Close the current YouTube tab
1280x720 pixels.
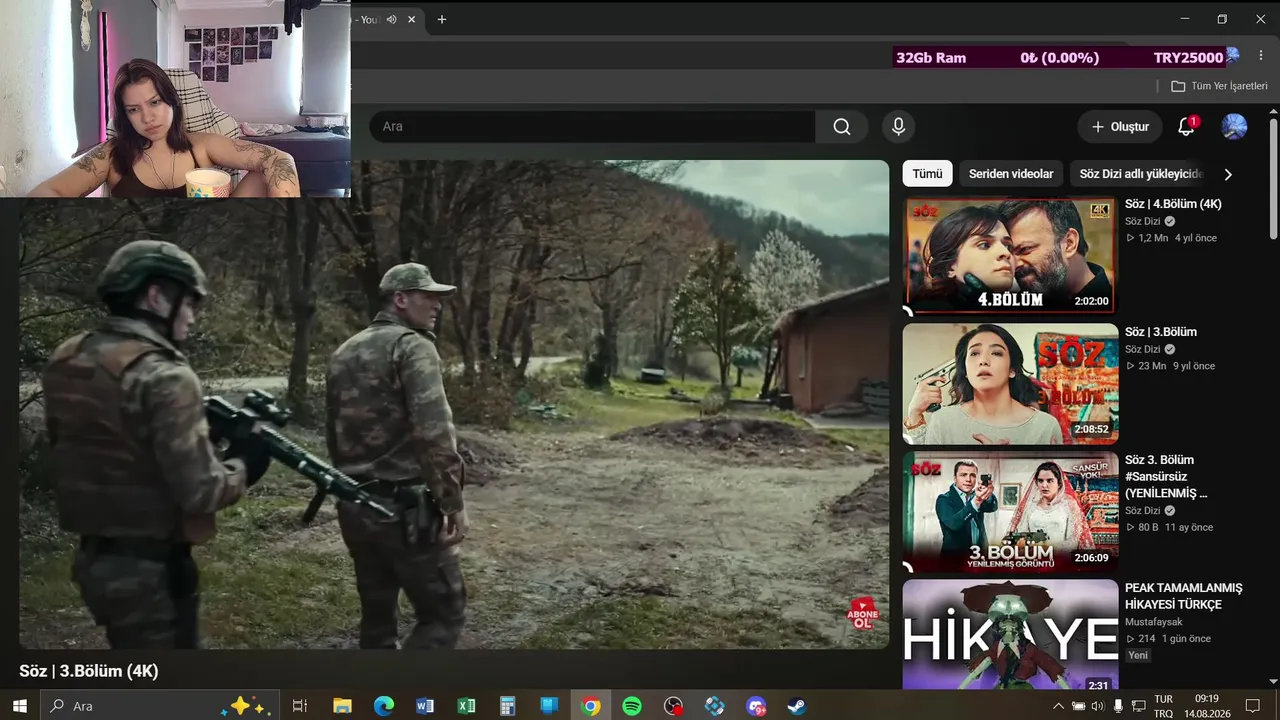(411, 19)
